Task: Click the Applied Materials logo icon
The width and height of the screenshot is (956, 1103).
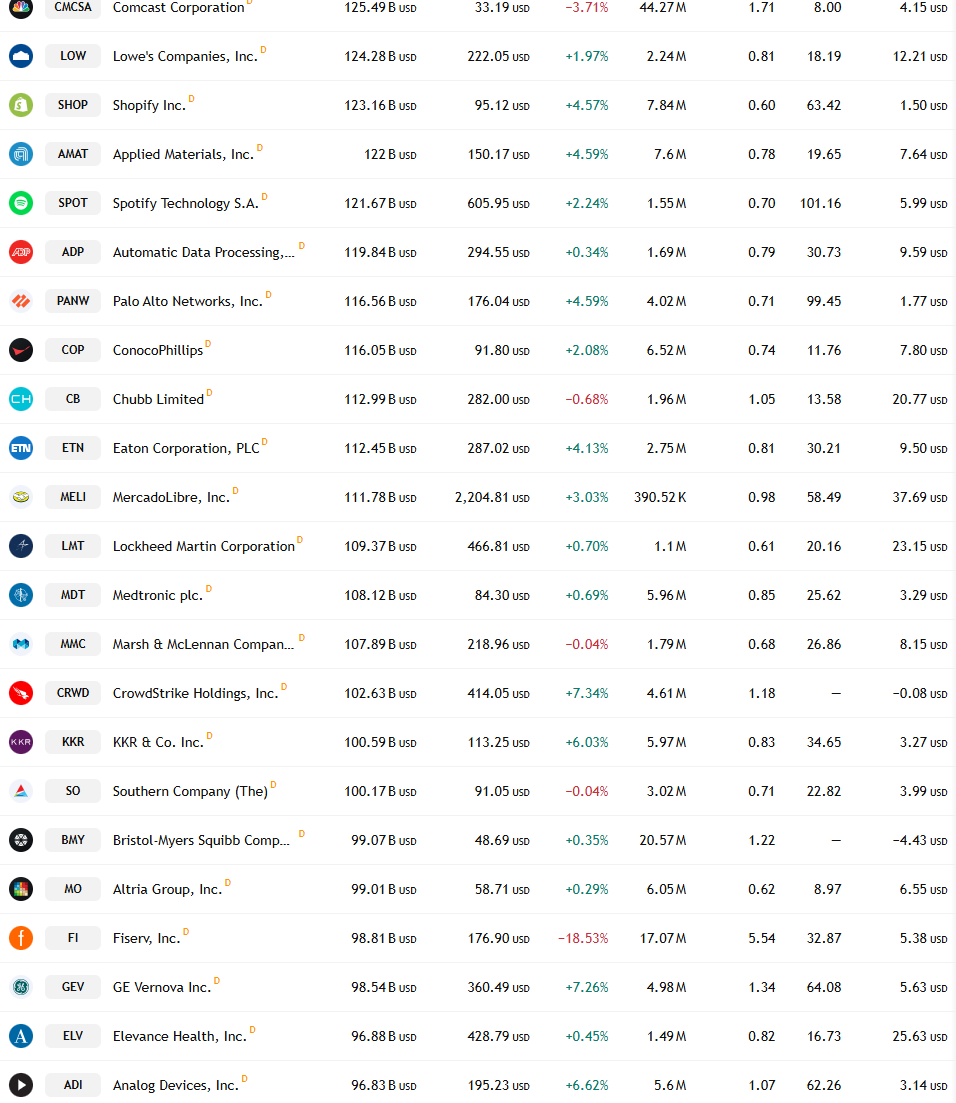Action: pos(21,154)
